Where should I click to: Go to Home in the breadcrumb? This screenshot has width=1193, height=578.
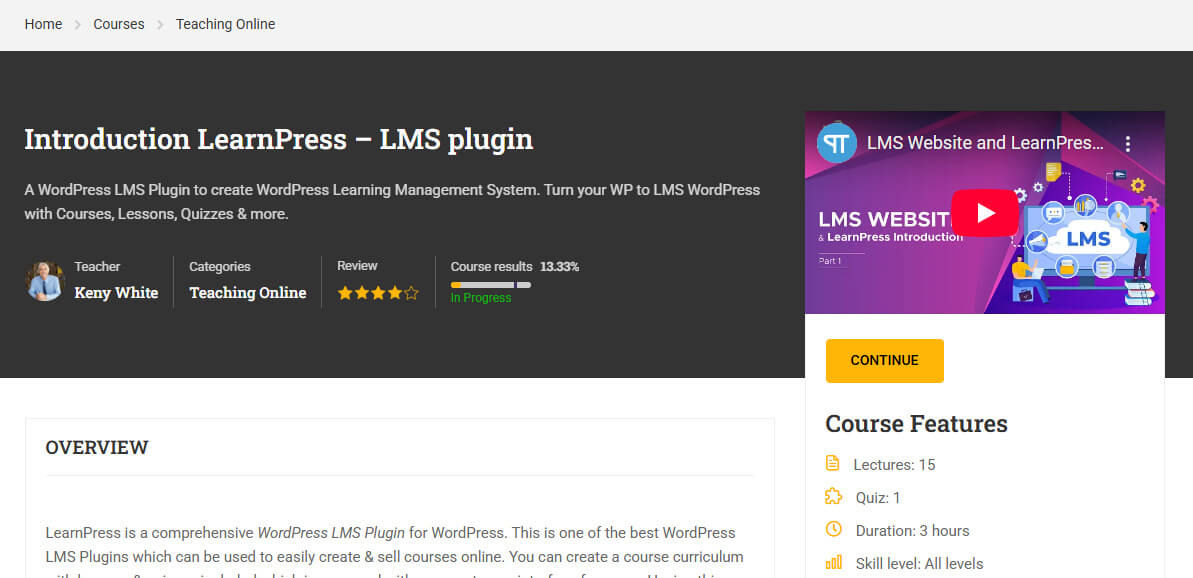click(43, 24)
